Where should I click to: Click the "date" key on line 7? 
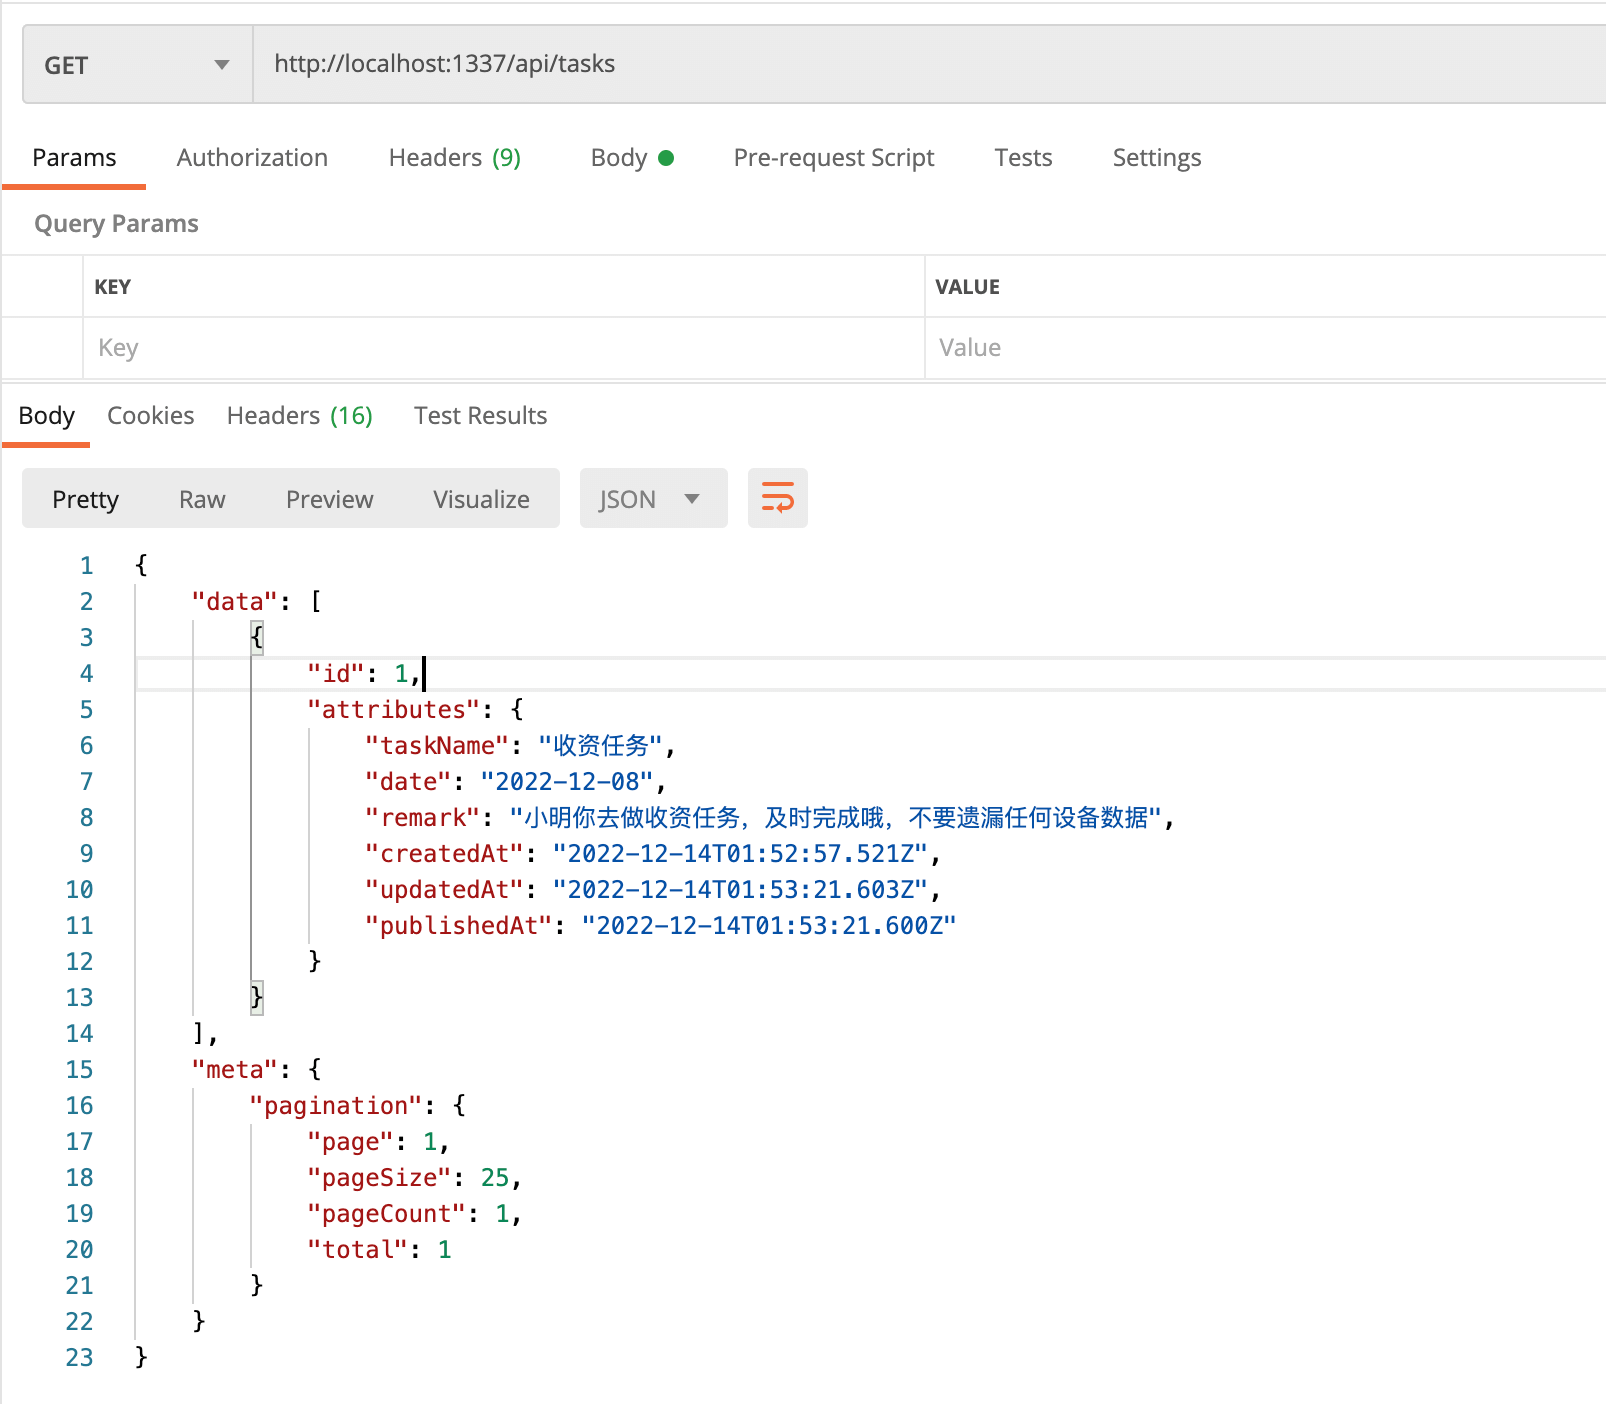[x=408, y=782]
